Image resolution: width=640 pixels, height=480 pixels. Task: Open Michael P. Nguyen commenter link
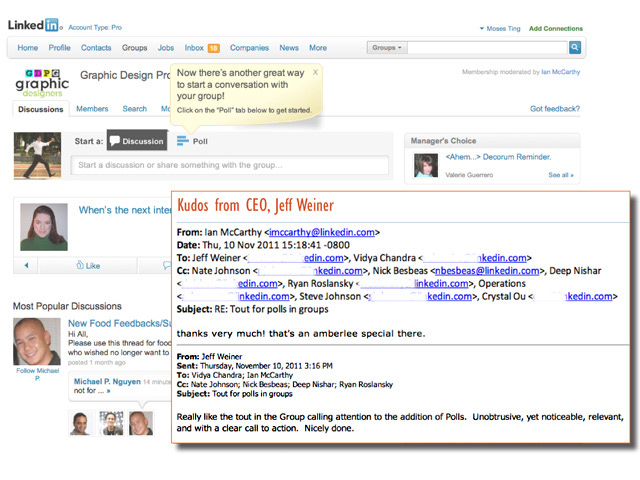107,381
